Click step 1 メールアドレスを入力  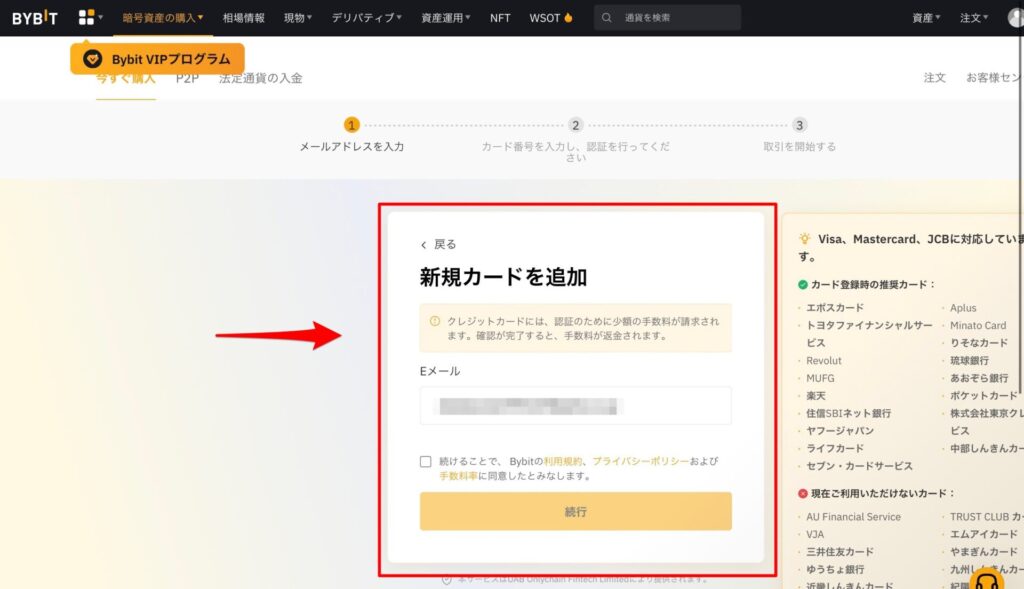351,135
